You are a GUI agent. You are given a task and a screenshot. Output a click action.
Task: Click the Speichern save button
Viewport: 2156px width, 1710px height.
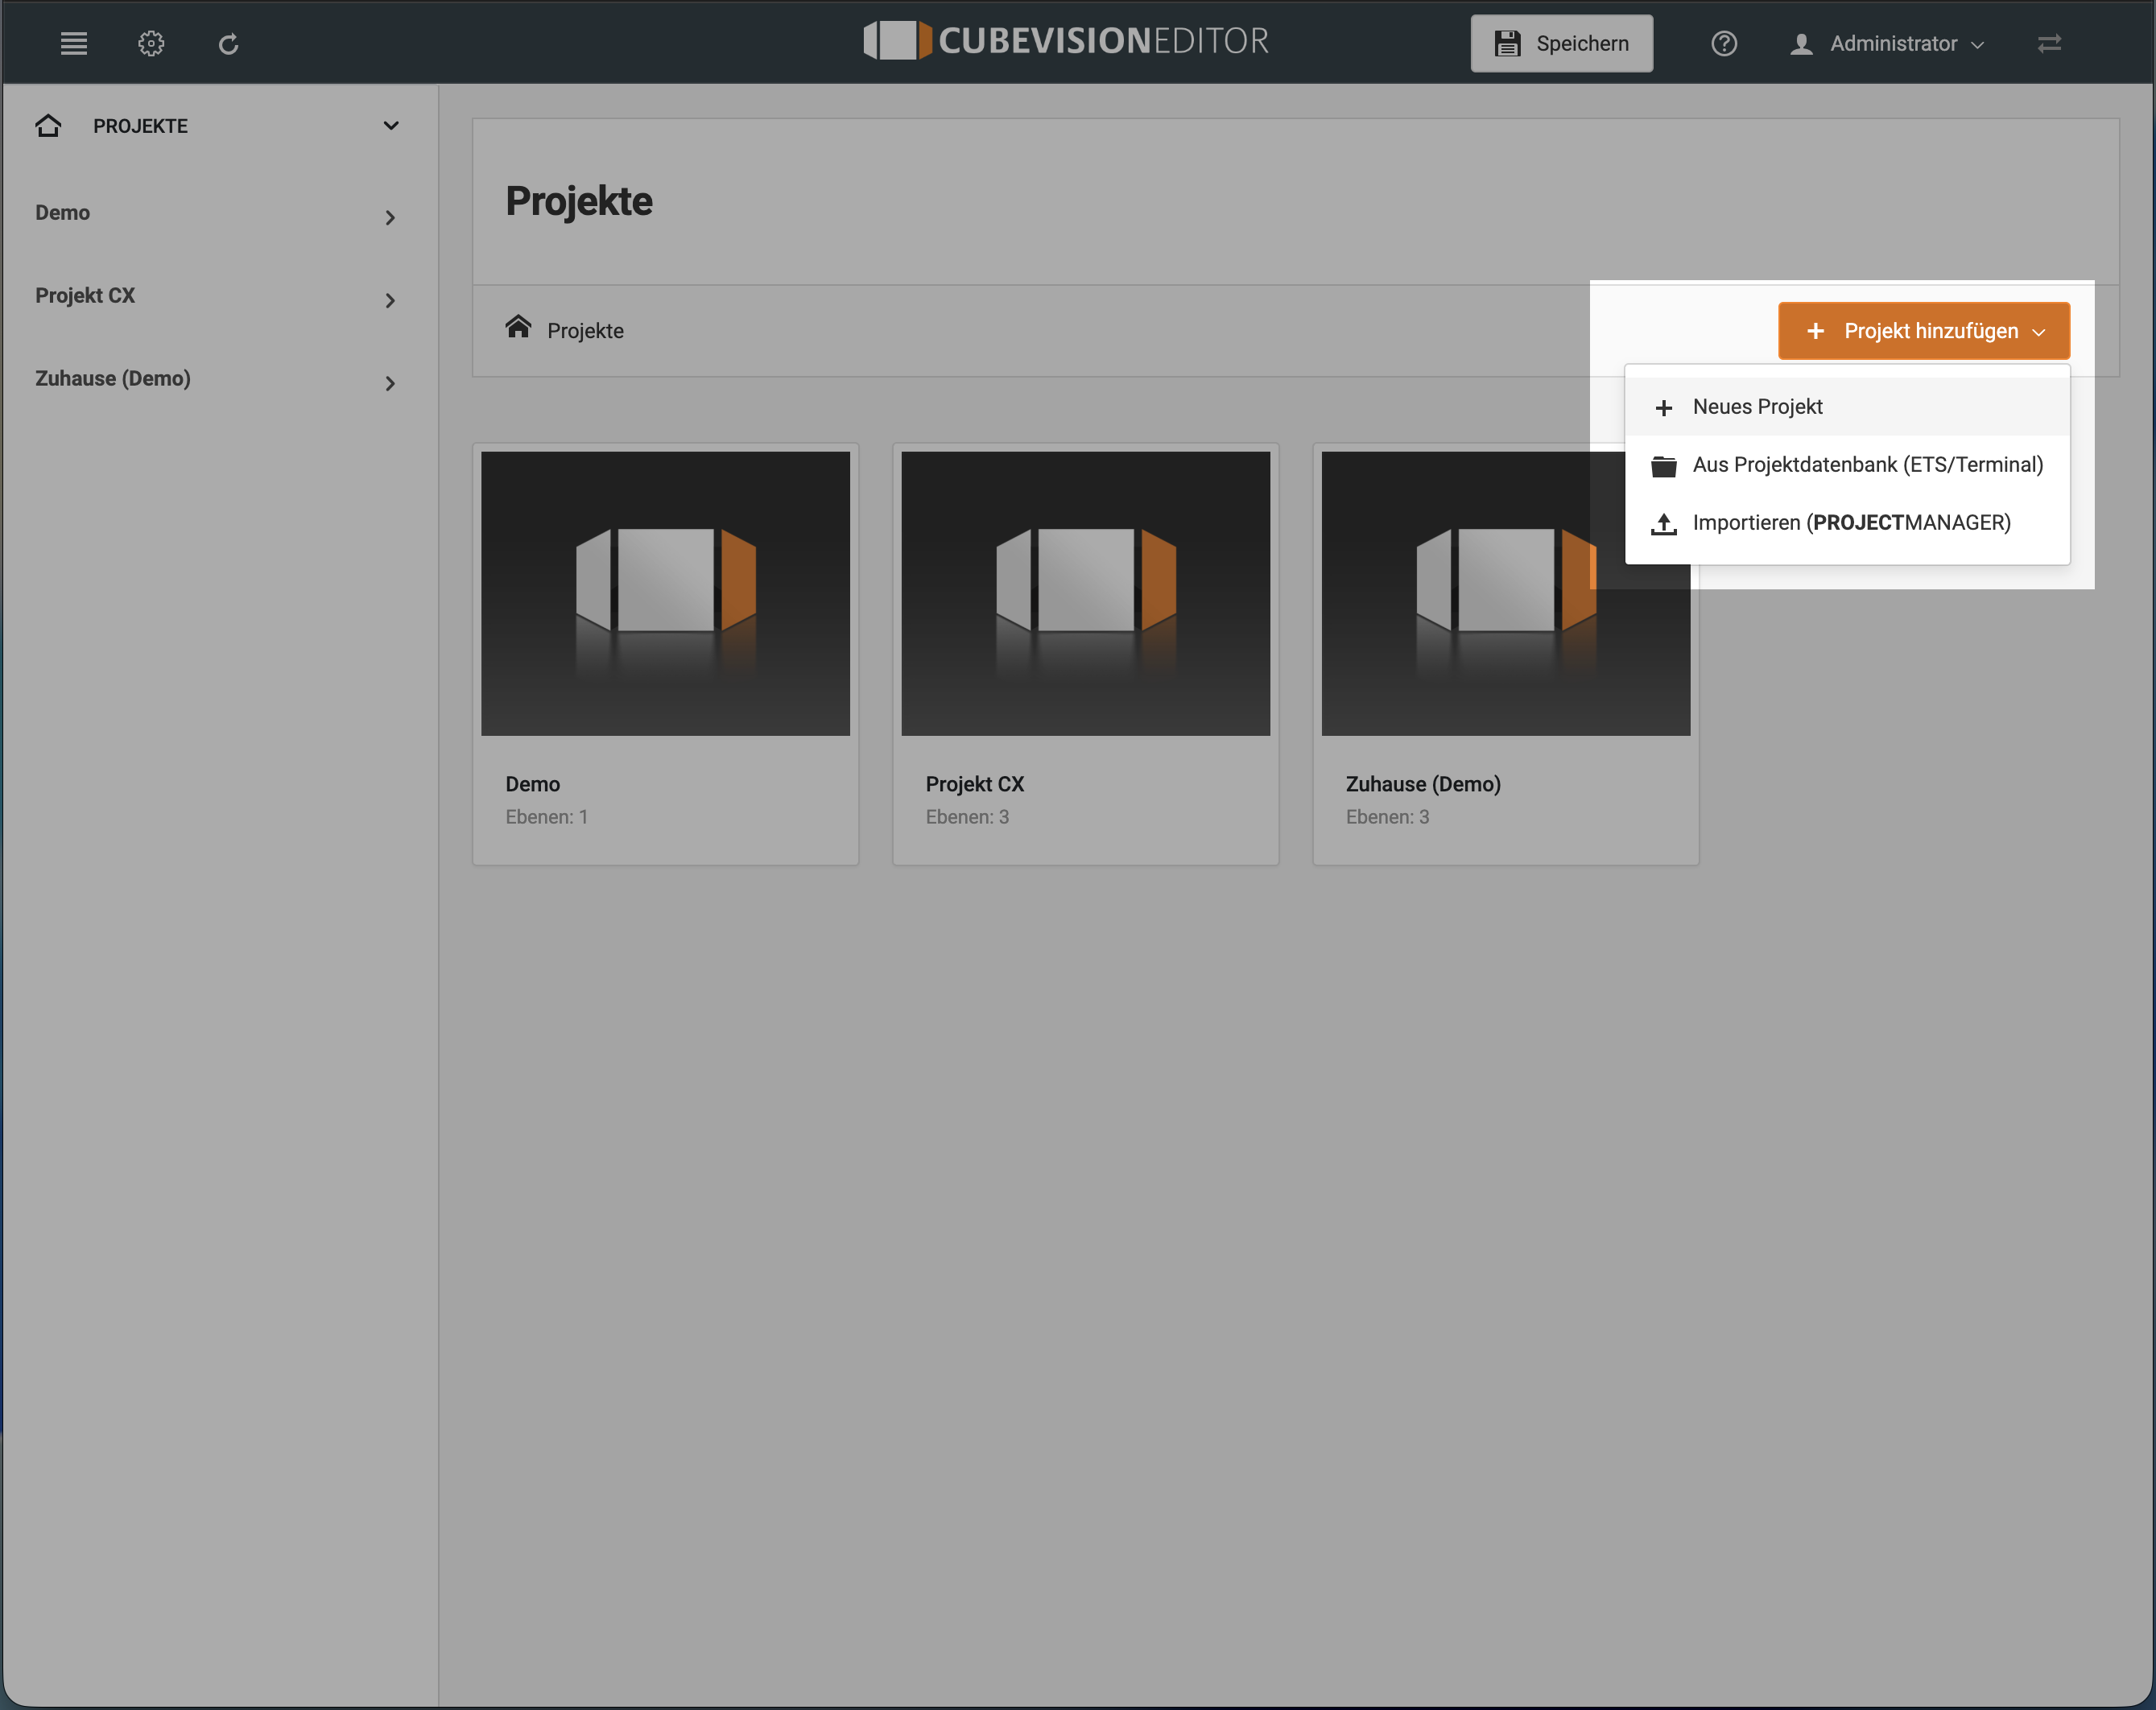pos(1561,43)
